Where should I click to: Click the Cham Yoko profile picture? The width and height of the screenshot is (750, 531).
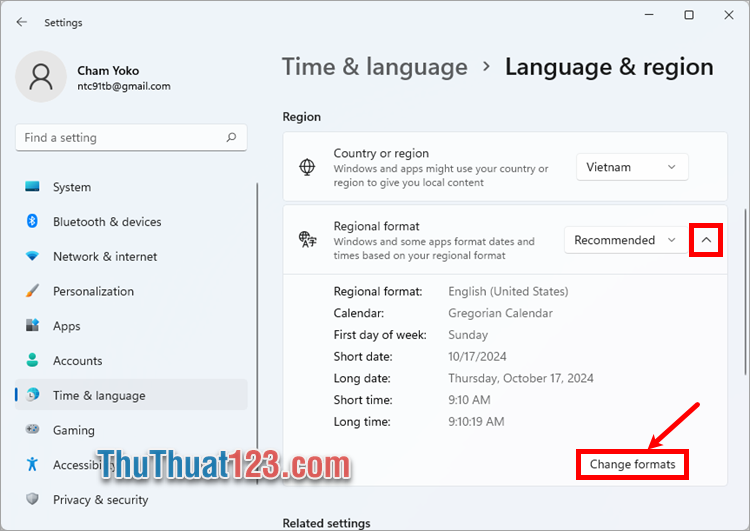coord(41,77)
